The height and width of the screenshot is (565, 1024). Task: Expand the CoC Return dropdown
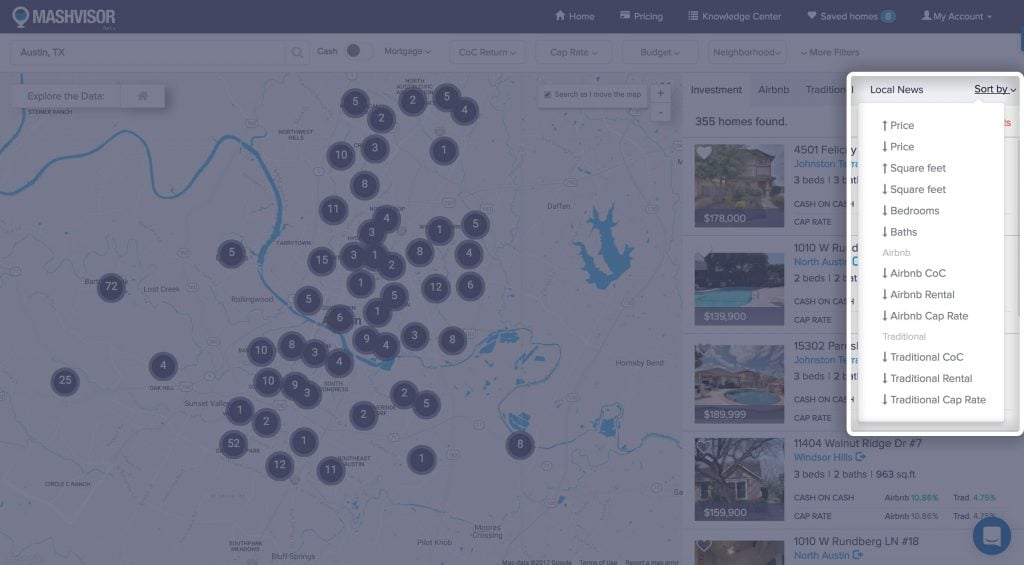(x=488, y=52)
